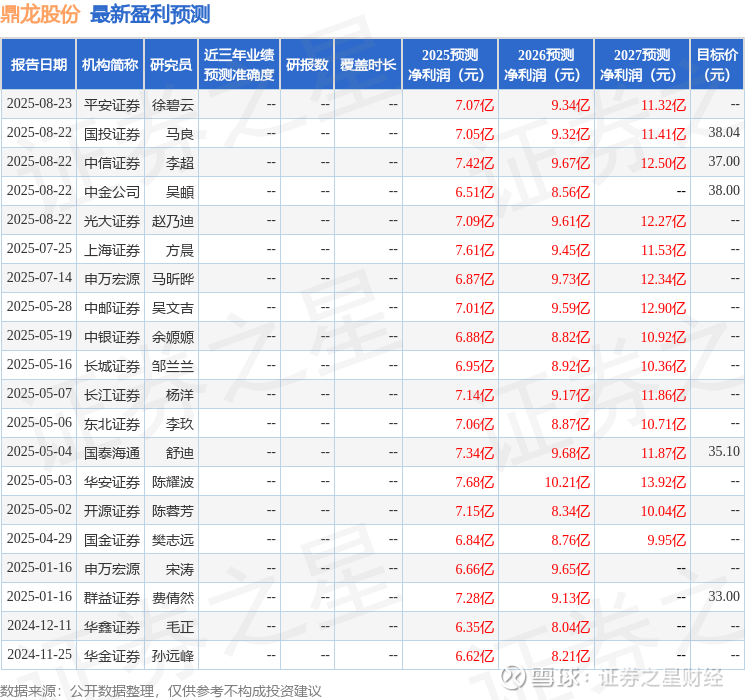Click the 数据来源 disclaimer footer text

point(161,691)
